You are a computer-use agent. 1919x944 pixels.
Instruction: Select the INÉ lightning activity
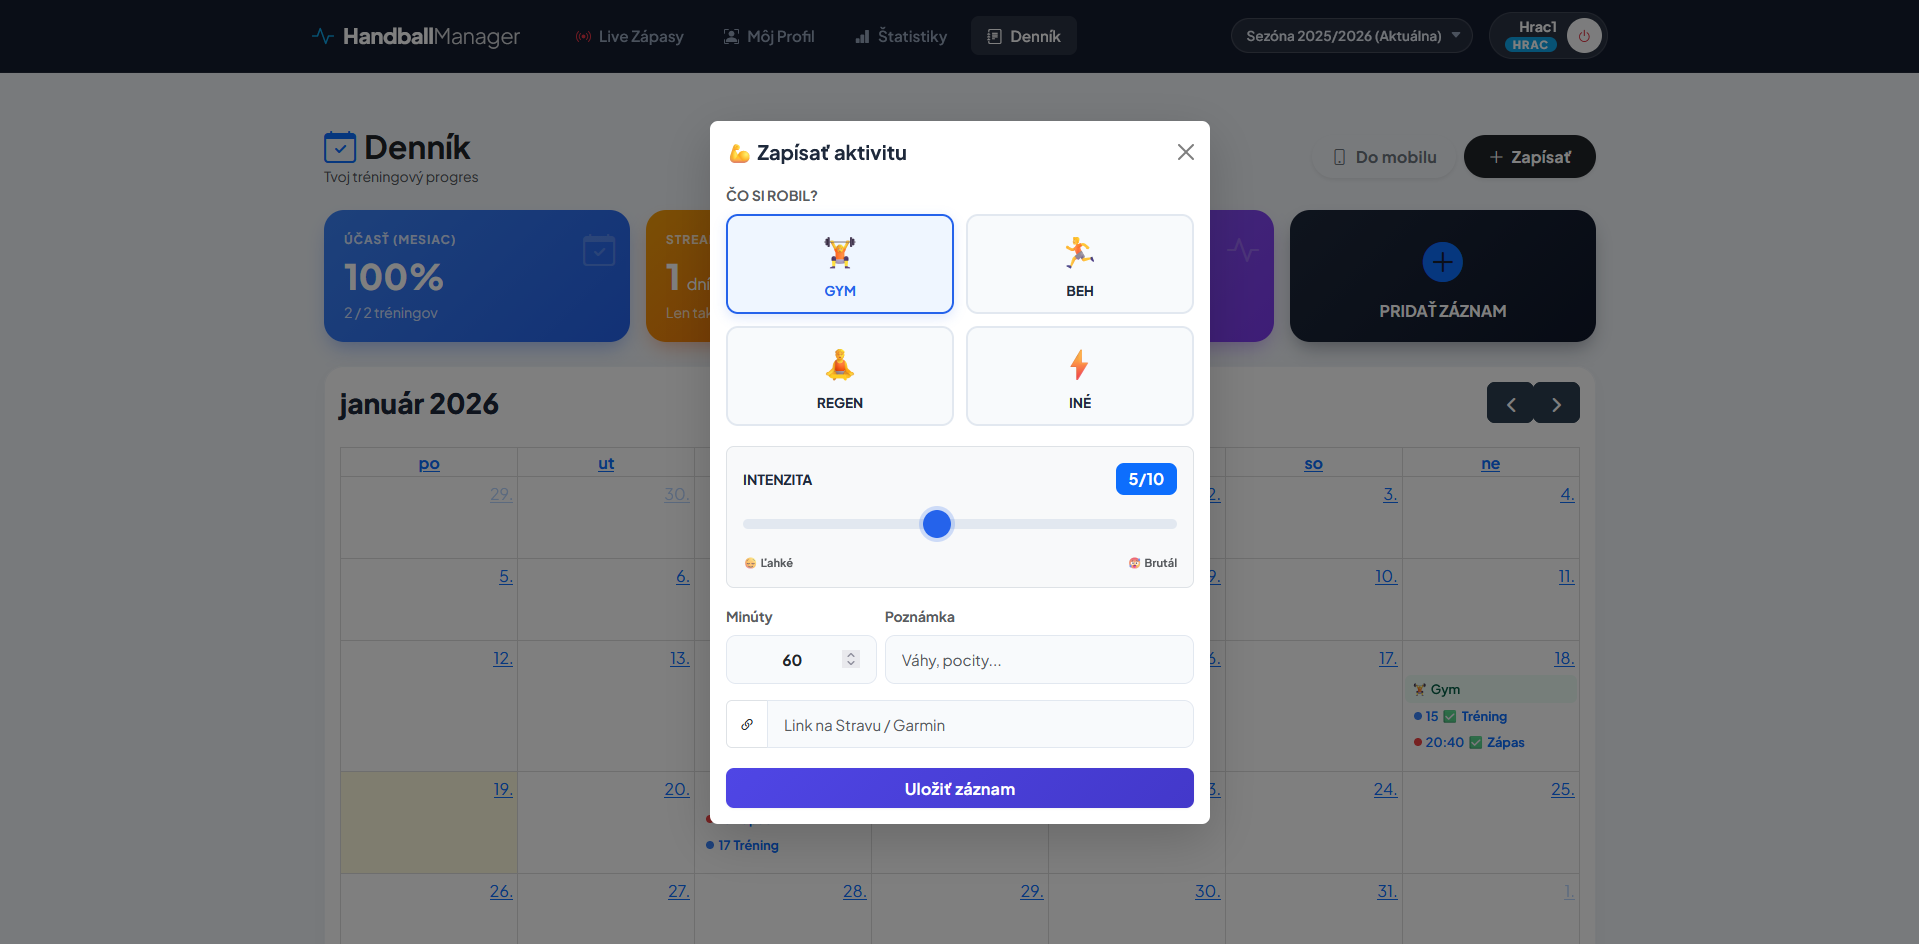(1079, 376)
